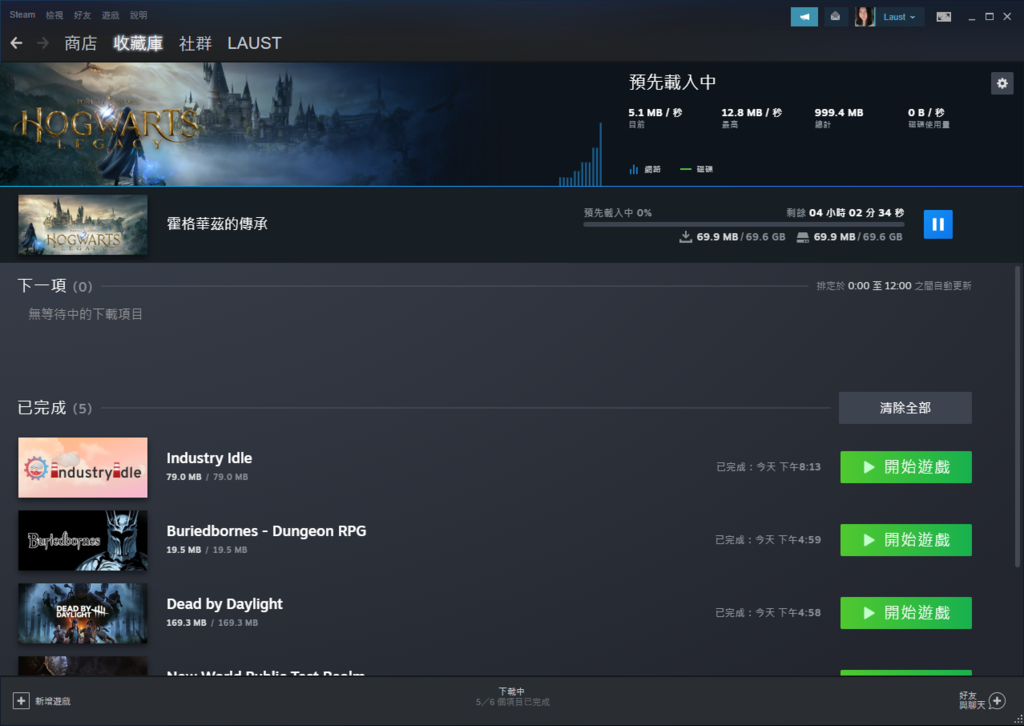Click the Buriedbornes - Dungeon RPG title
The image size is (1024, 726).
point(266,531)
